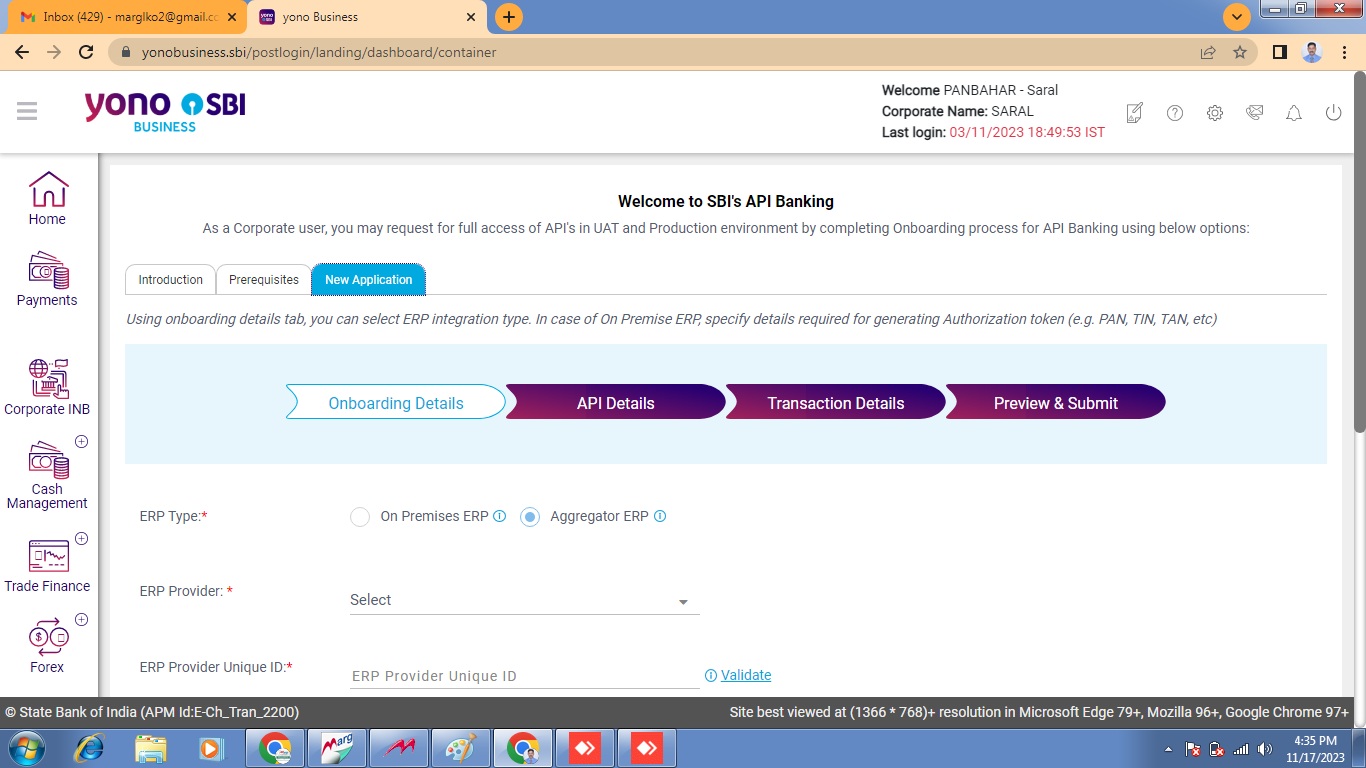
Task: Click the Validate link
Action: coord(746,675)
